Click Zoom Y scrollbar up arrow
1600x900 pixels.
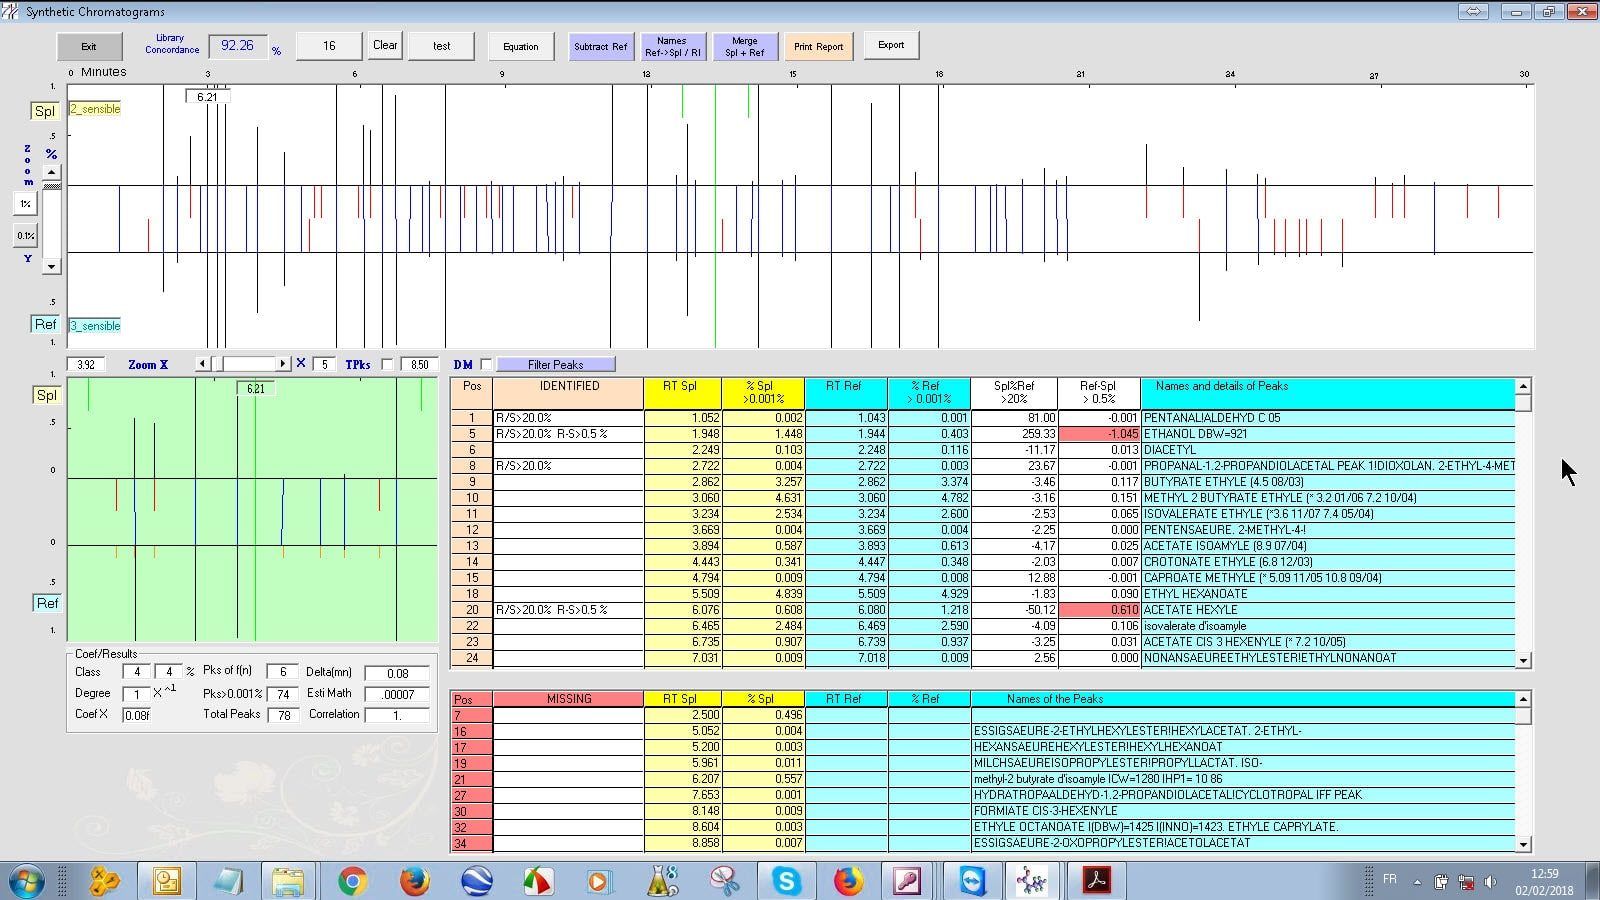click(51, 173)
